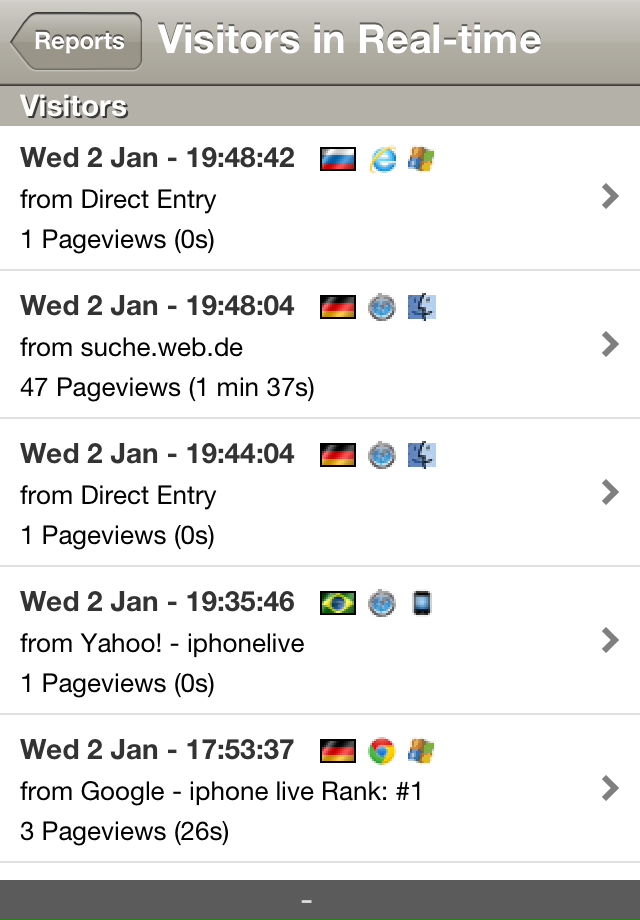Screen dimensions: 640x920
Task: Open the Yahoo! iphonelive visit chevron
Action: (611, 640)
